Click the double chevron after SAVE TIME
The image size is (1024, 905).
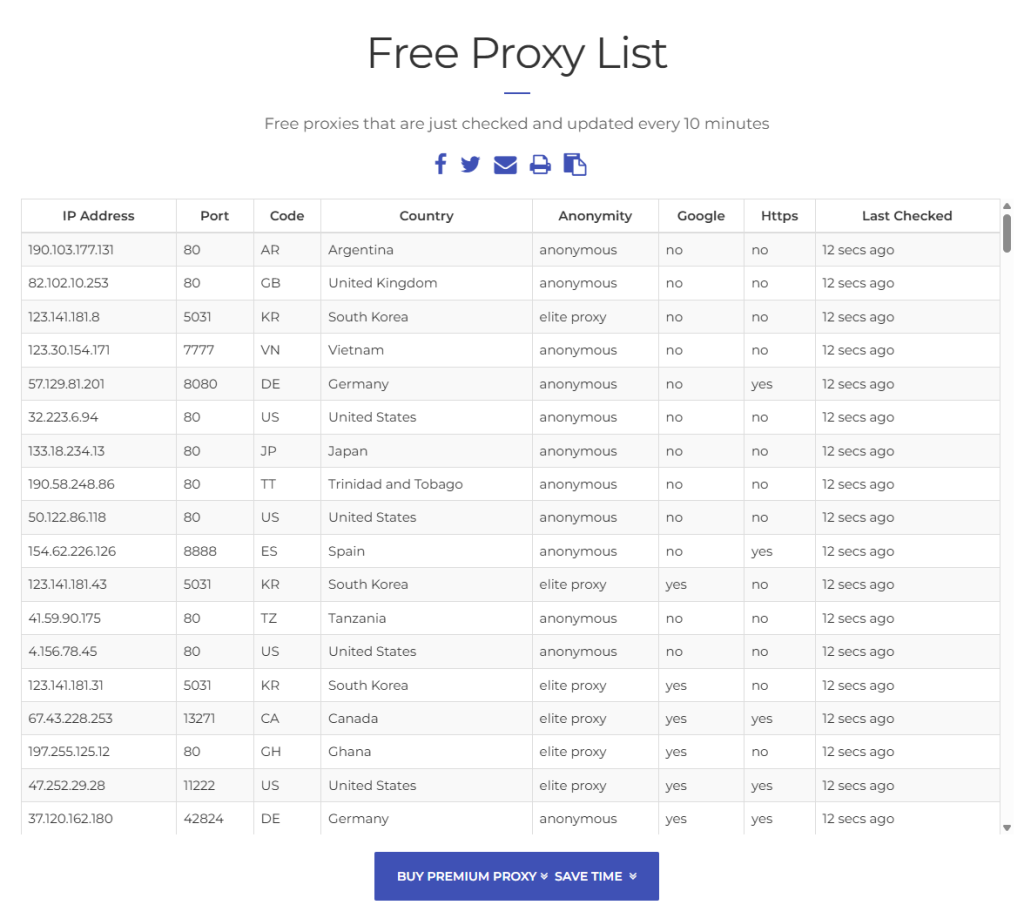tap(633, 876)
